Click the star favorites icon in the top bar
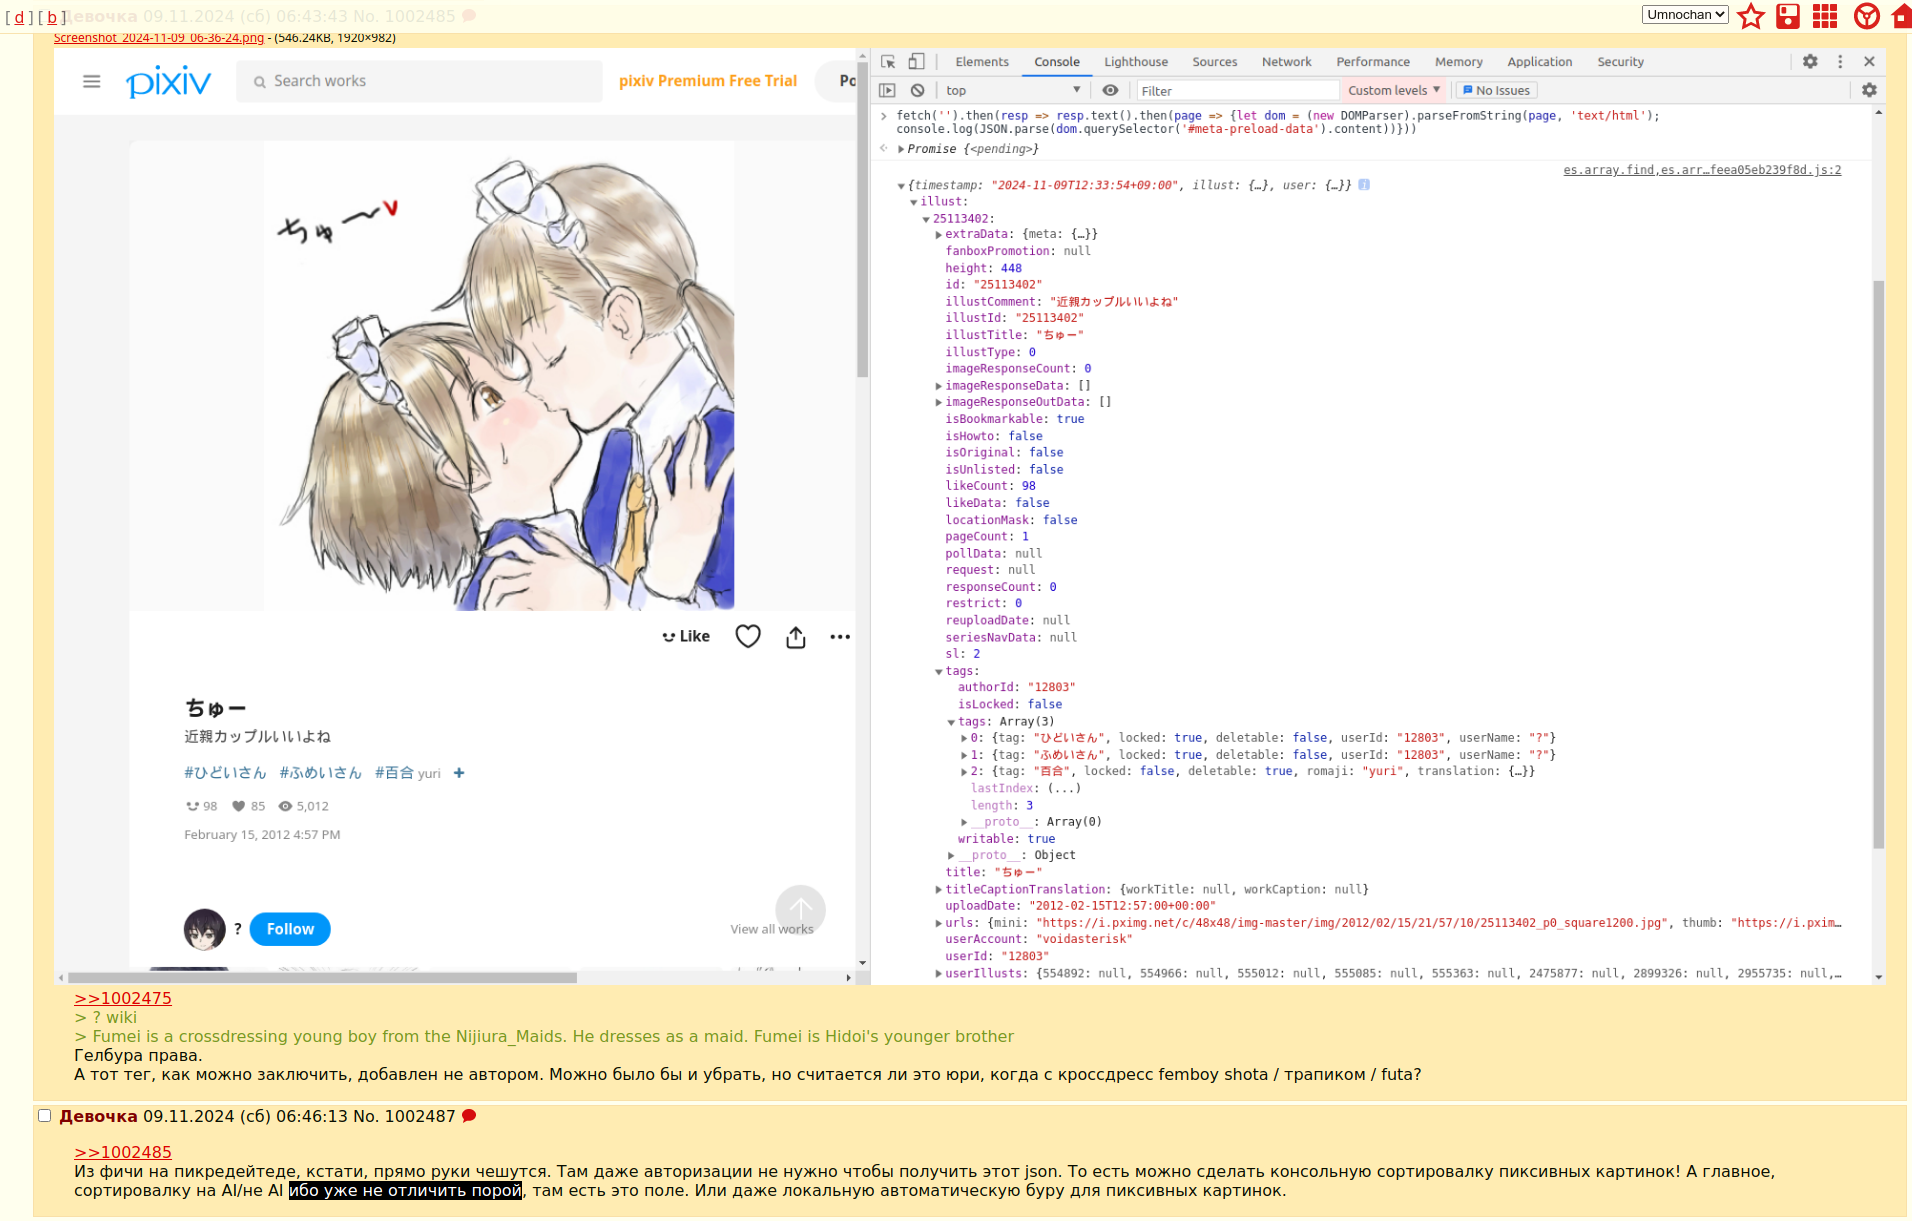This screenshot has height=1221, width=1912. (1750, 16)
